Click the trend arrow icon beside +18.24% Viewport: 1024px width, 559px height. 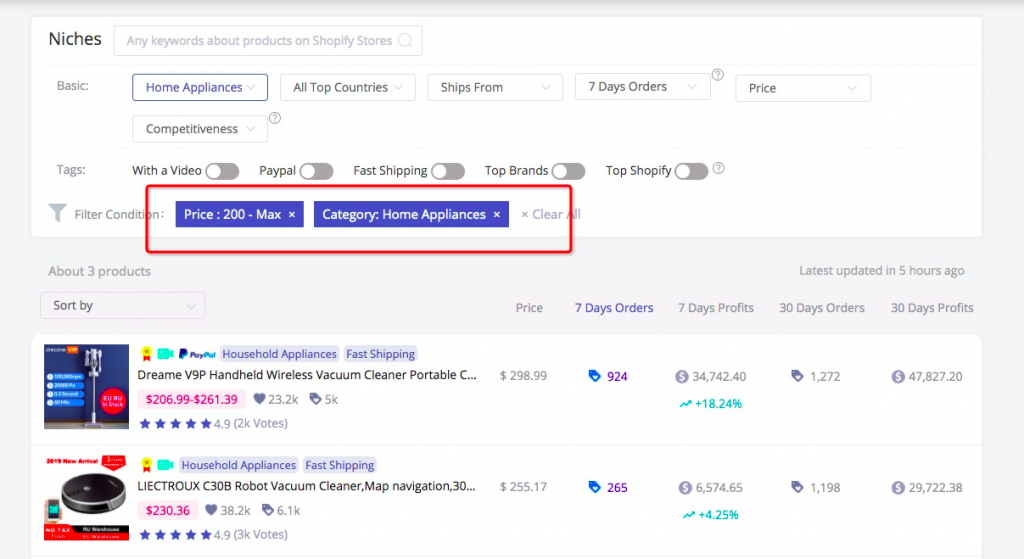[x=685, y=404]
